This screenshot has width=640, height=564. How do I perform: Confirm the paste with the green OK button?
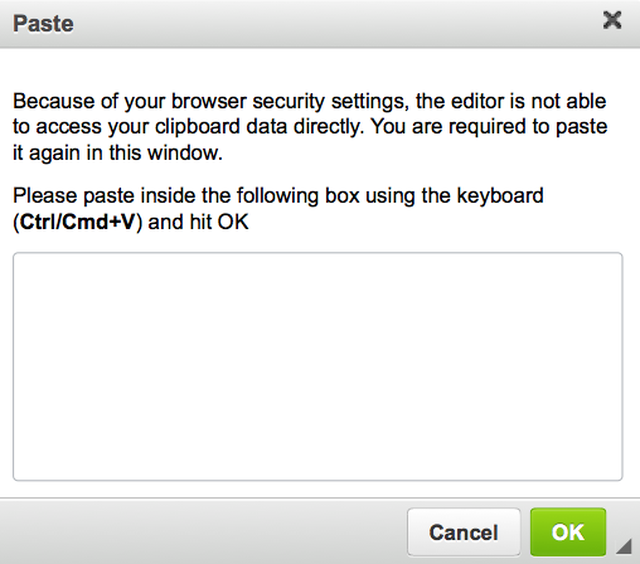pyautogui.click(x=567, y=532)
